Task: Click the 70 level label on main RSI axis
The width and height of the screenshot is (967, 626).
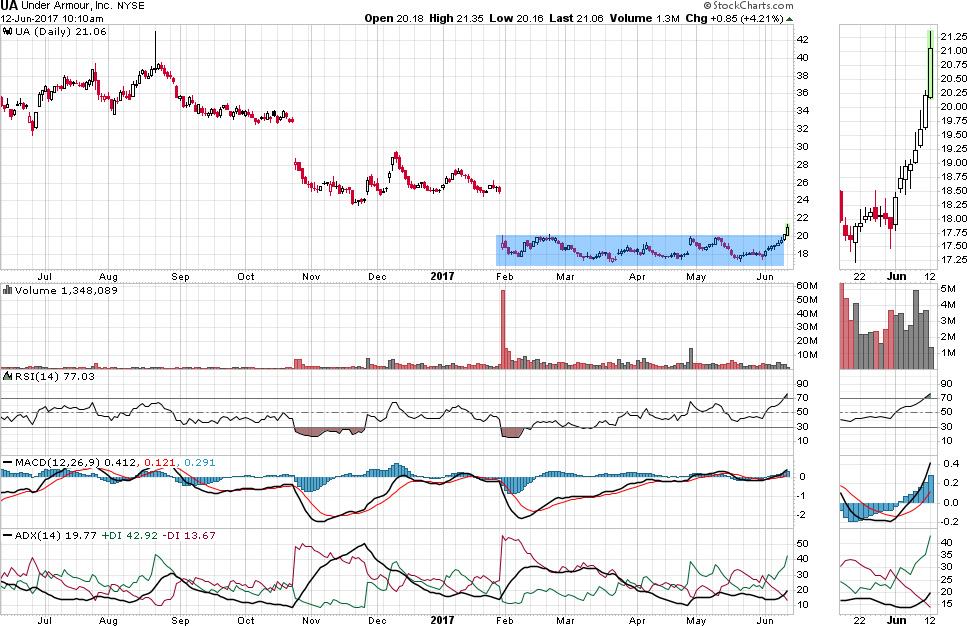Action: pyautogui.click(x=802, y=398)
